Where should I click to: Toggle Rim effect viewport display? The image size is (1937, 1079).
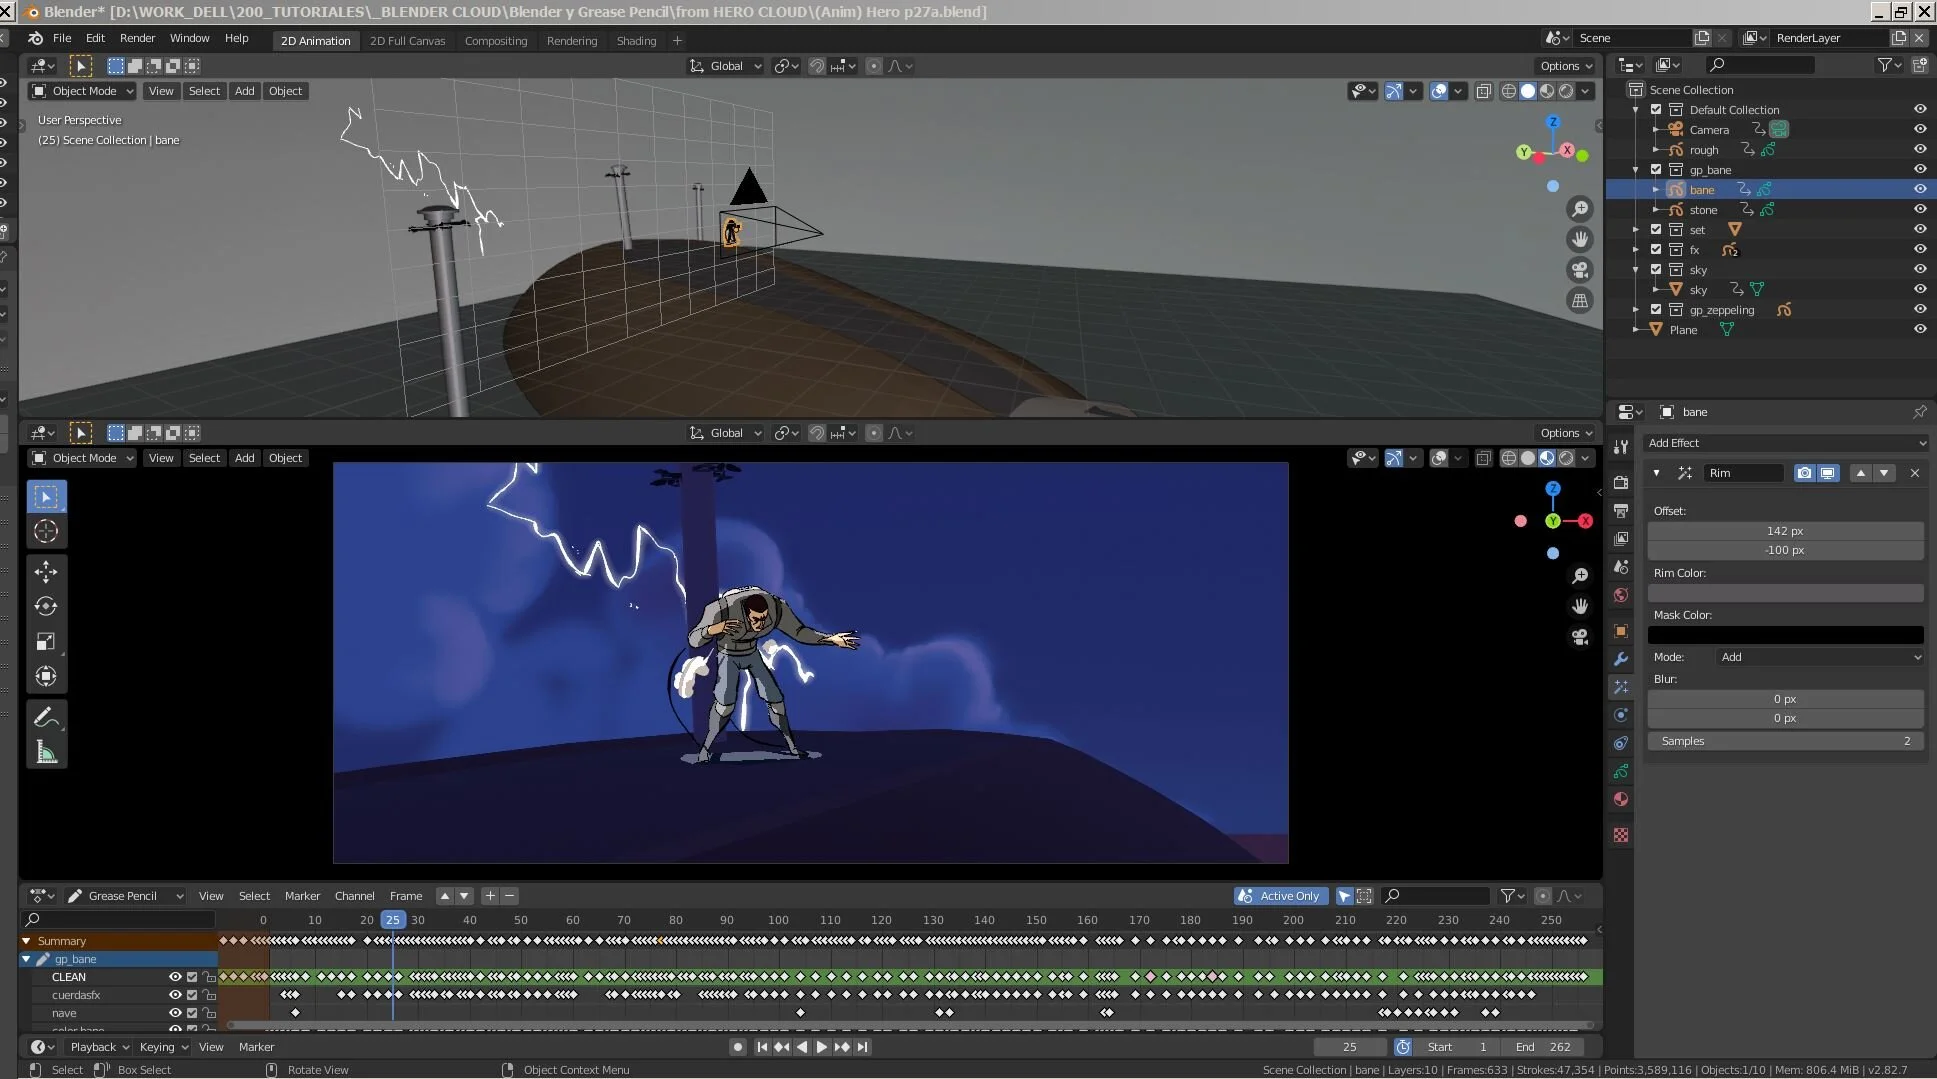pyautogui.click(x=1827, y=473)
